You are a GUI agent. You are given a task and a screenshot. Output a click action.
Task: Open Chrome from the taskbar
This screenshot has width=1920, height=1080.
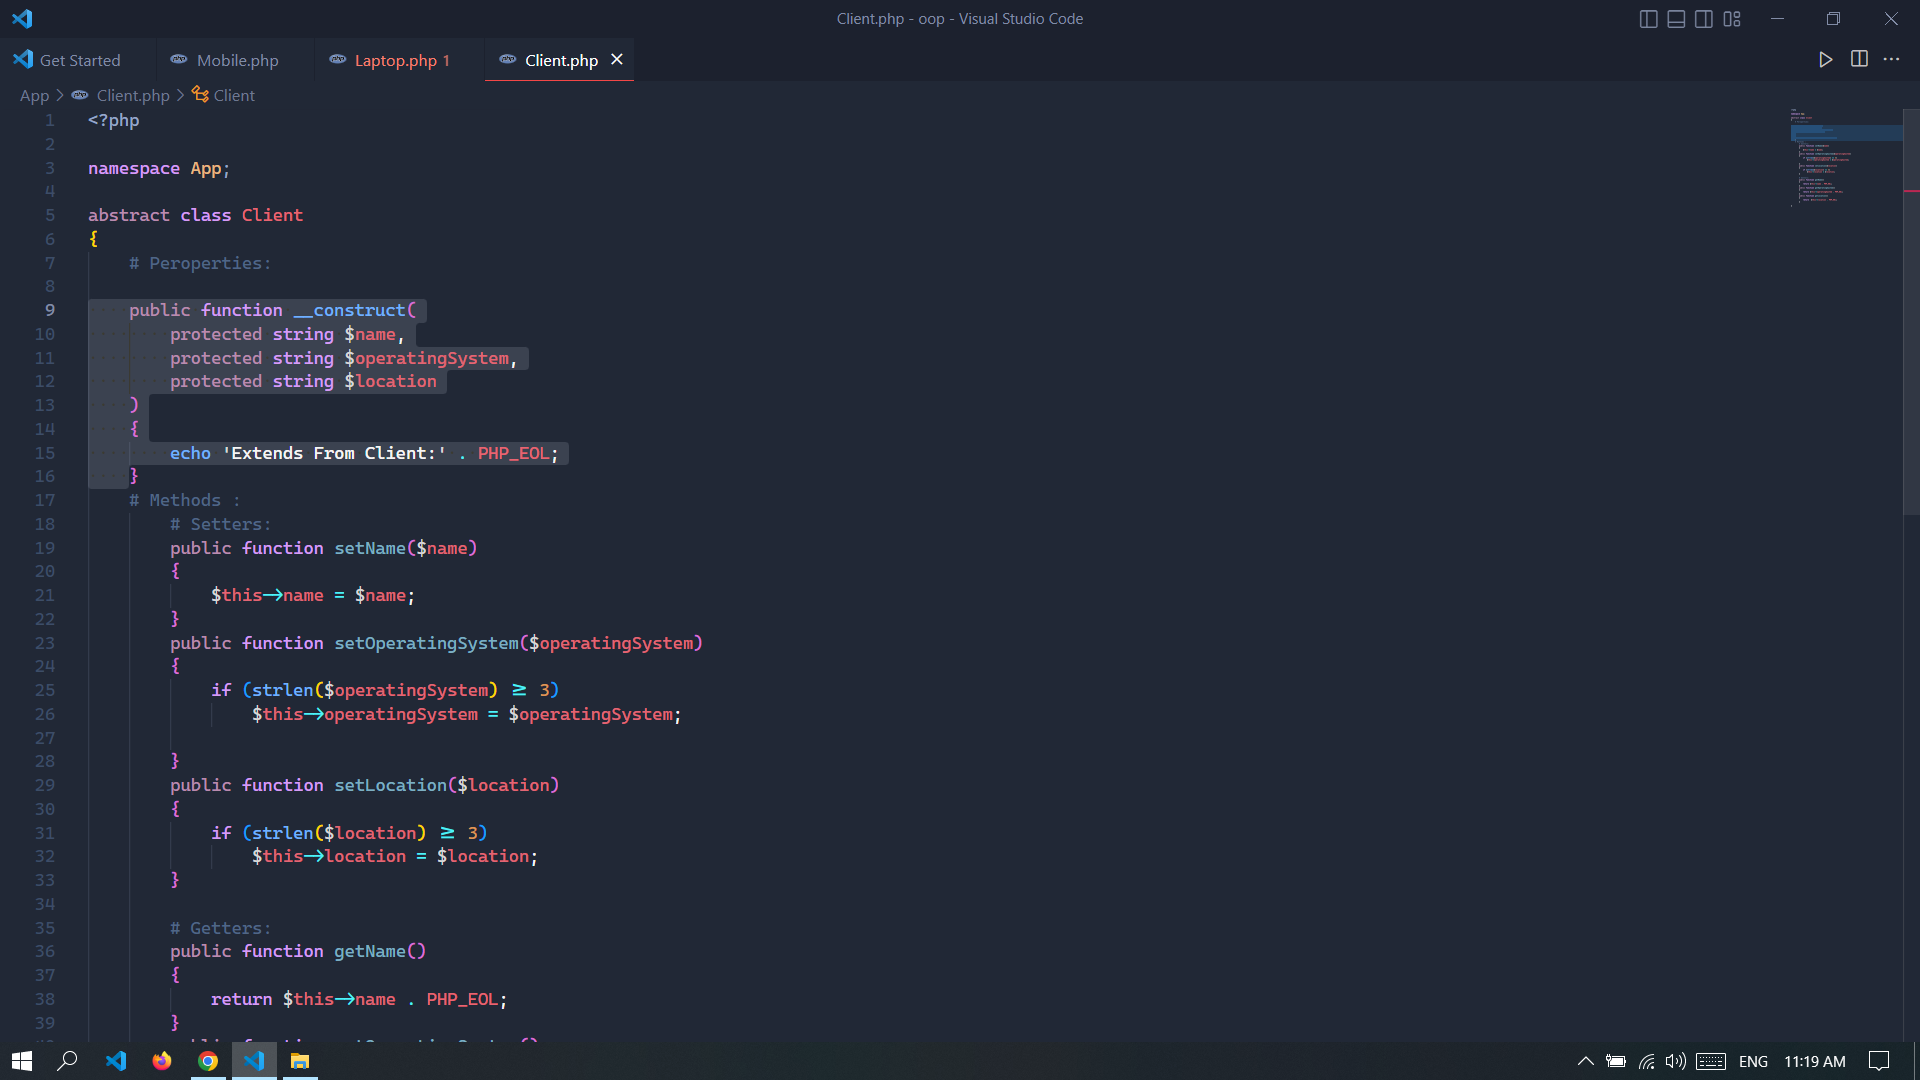coord(208,1061)
